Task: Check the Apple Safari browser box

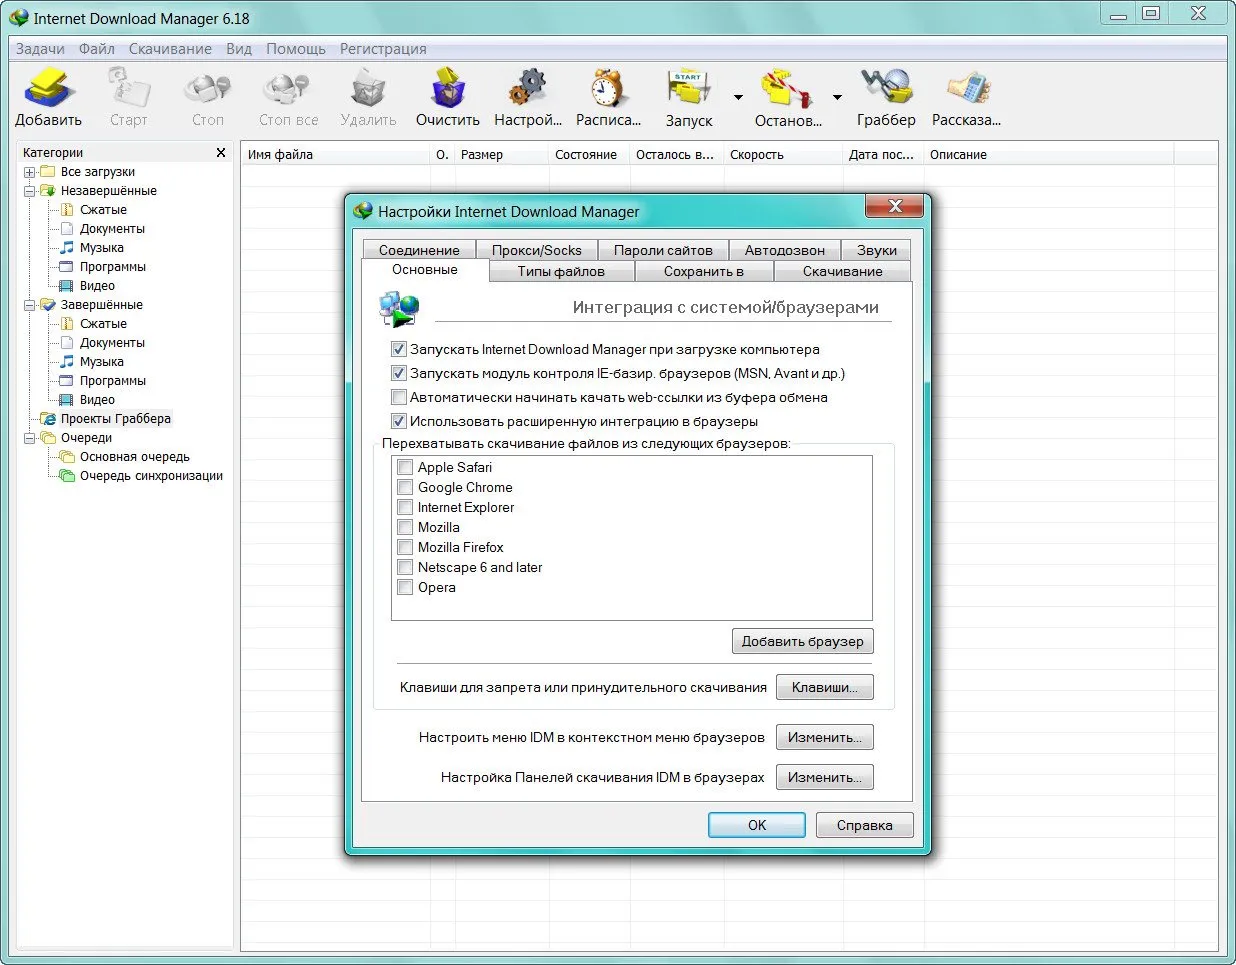Action: click(x=405, y=467)
